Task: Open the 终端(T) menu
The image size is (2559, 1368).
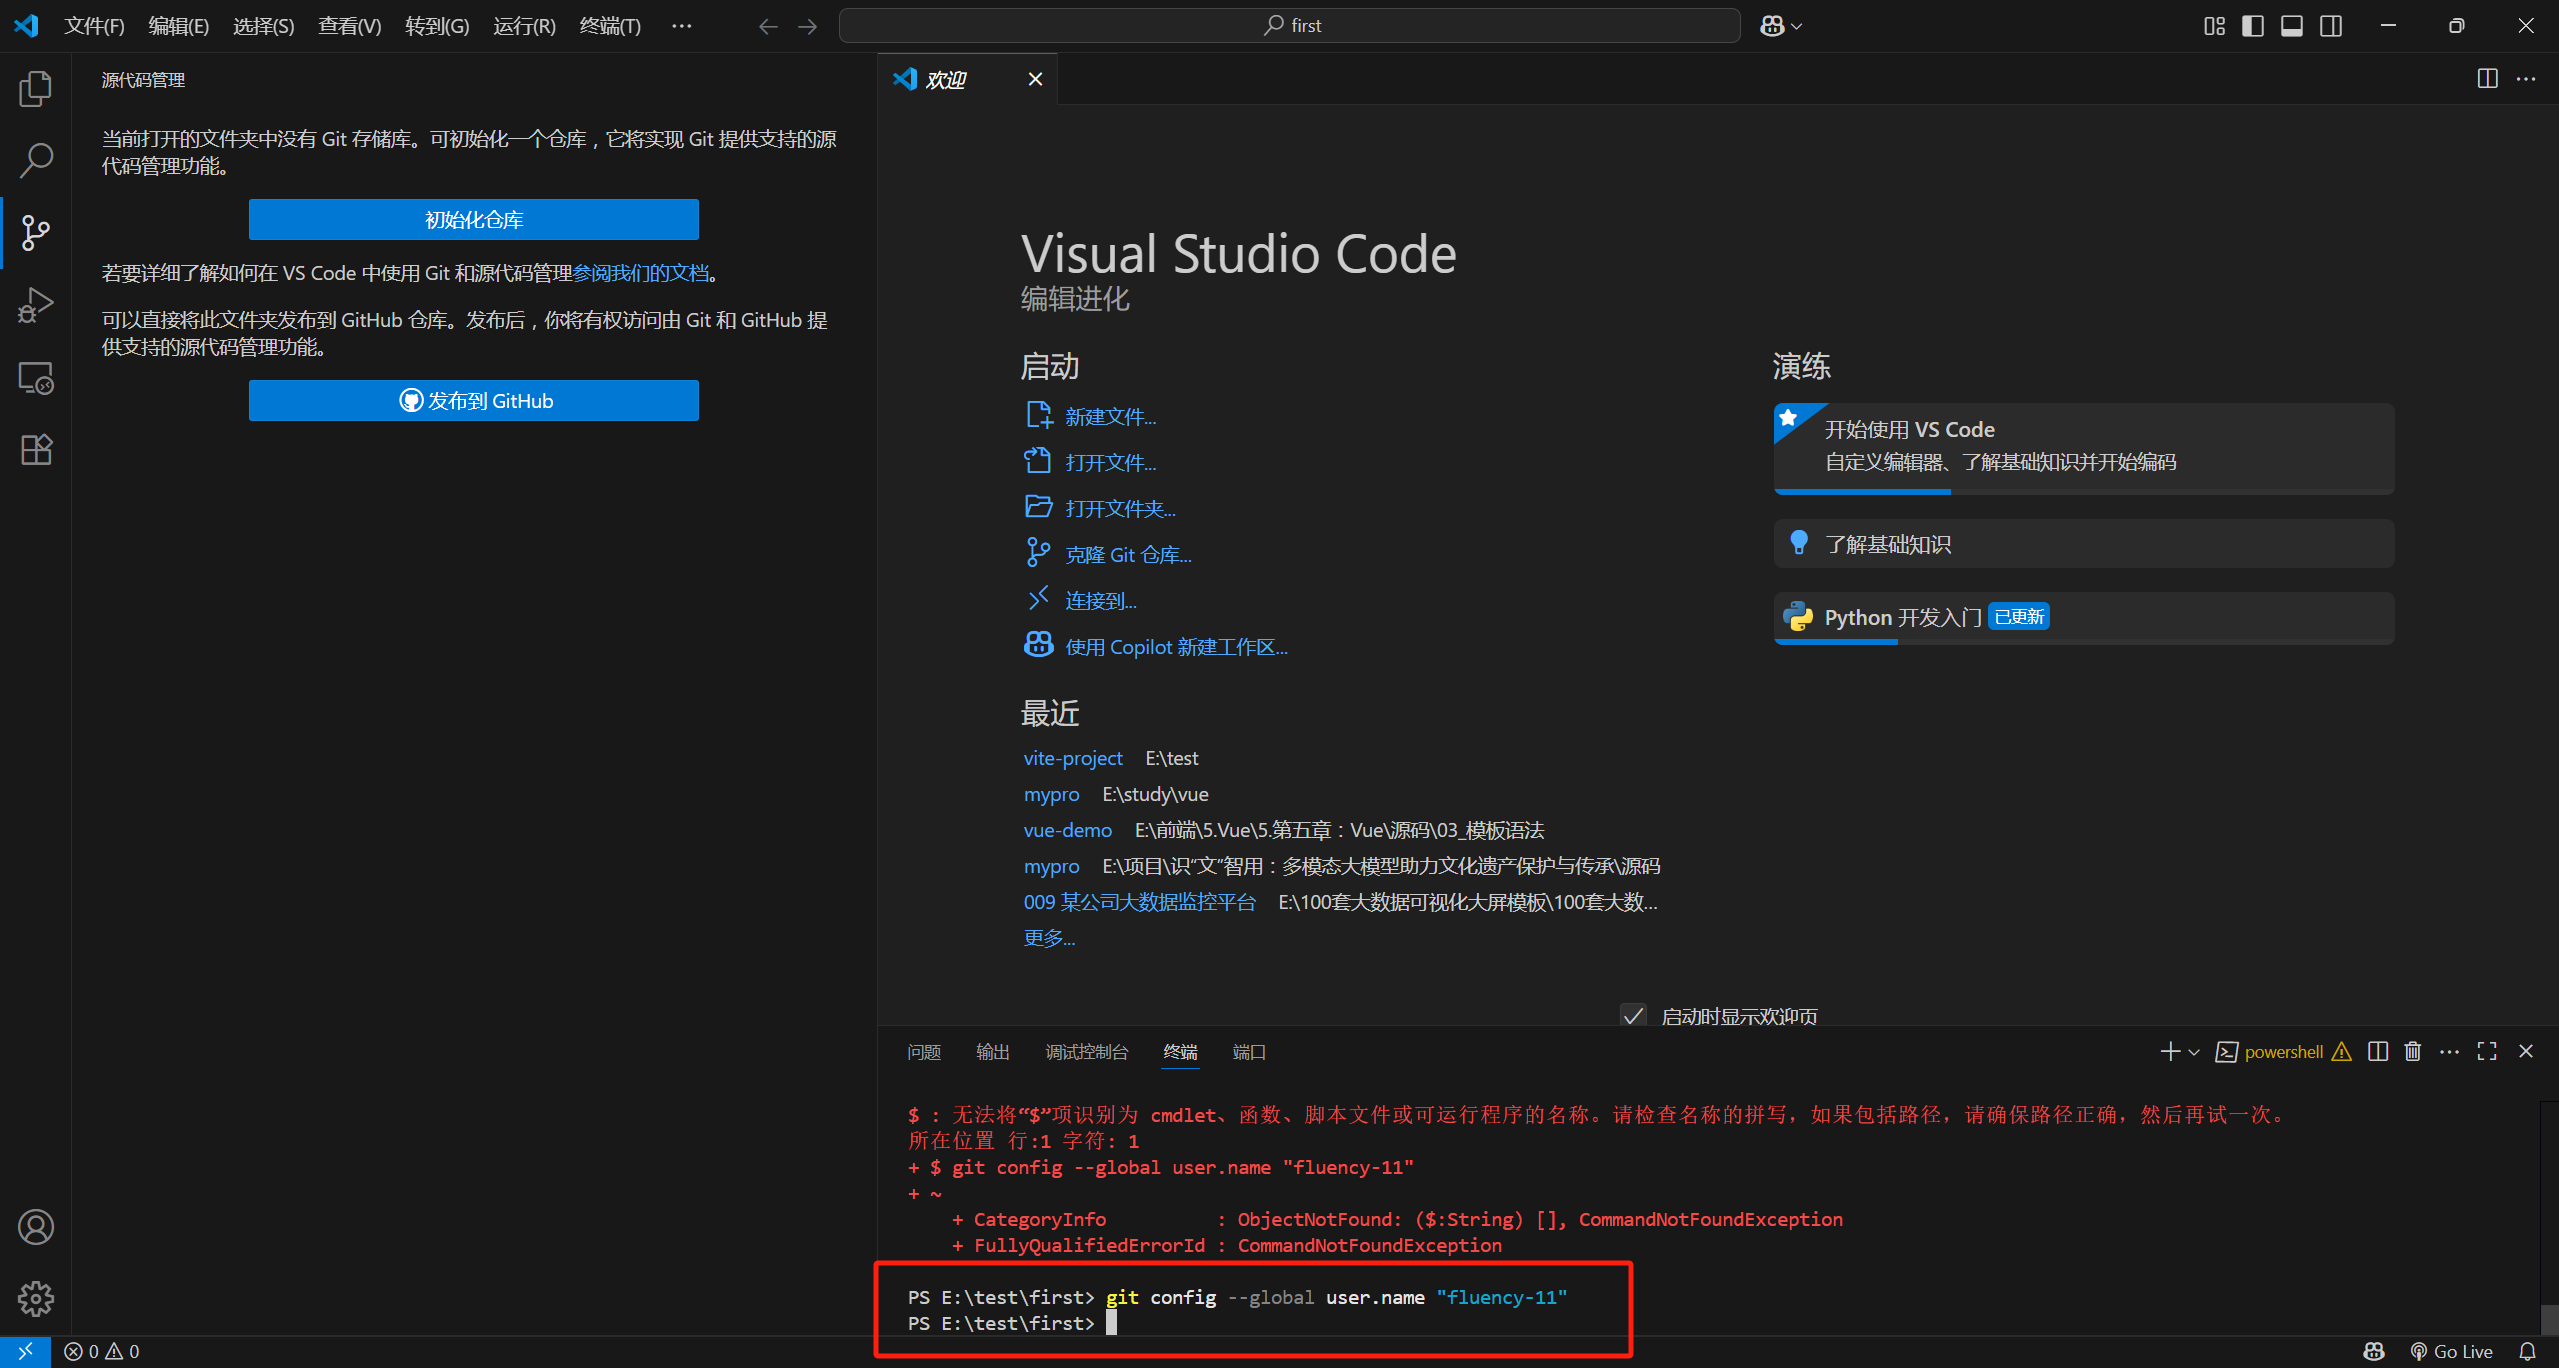Action: 609,26
